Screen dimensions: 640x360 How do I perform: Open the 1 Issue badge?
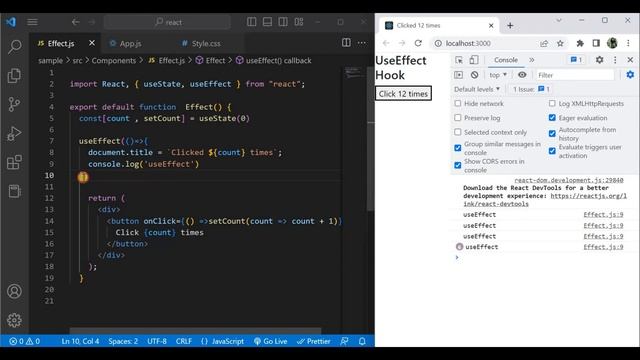(x=531, y=89)
